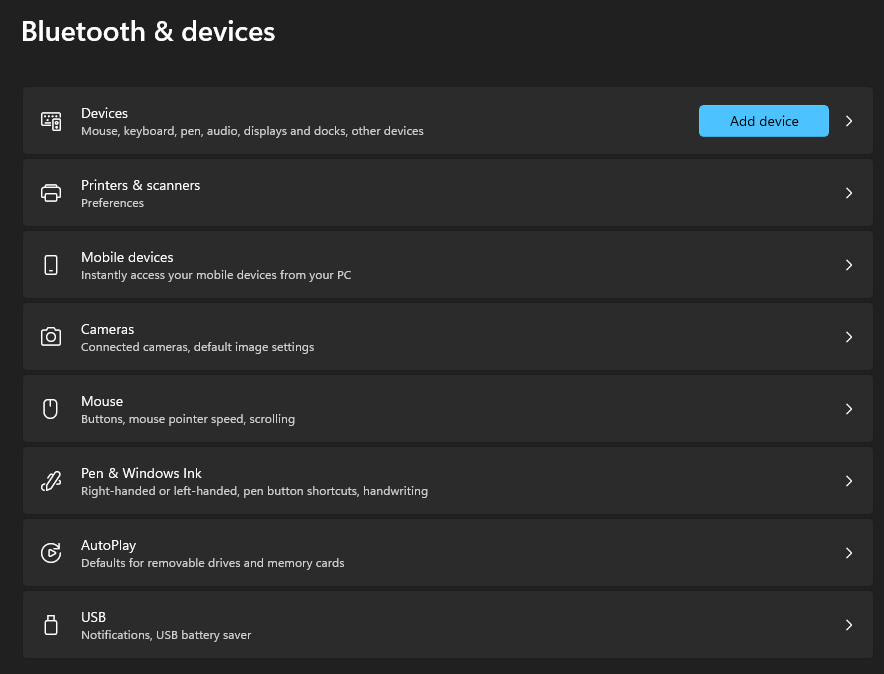
Task: Click the Pen & Windows Ink icon
Action: click(51, 481)
